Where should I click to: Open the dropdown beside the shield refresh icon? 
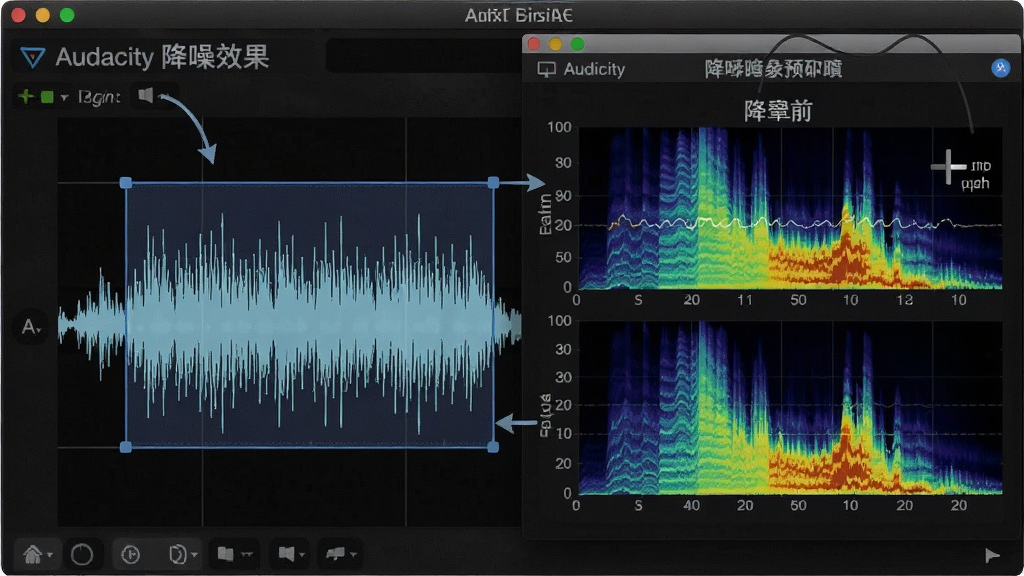194,555
